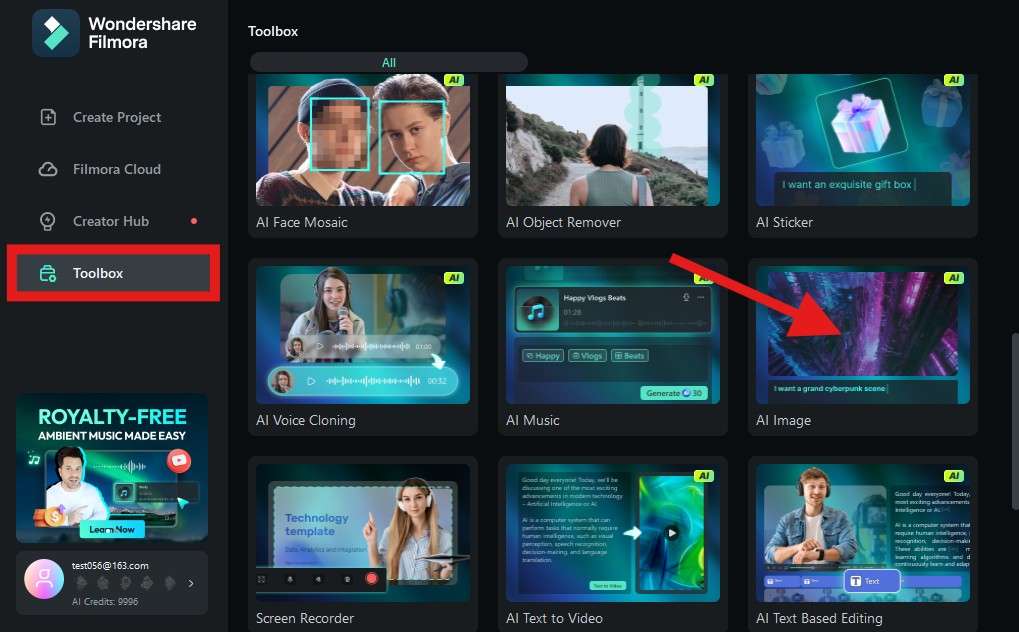Viewport: 1019px width, 632px height.
Task: Click the AI Text to Video label
Action: [554, 618]
